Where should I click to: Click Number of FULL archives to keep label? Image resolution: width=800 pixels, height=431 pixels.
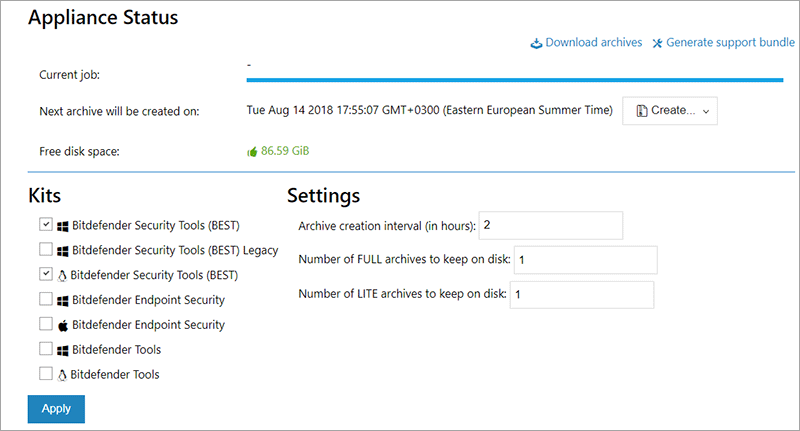pyautogui.click(x=405, y=259)
